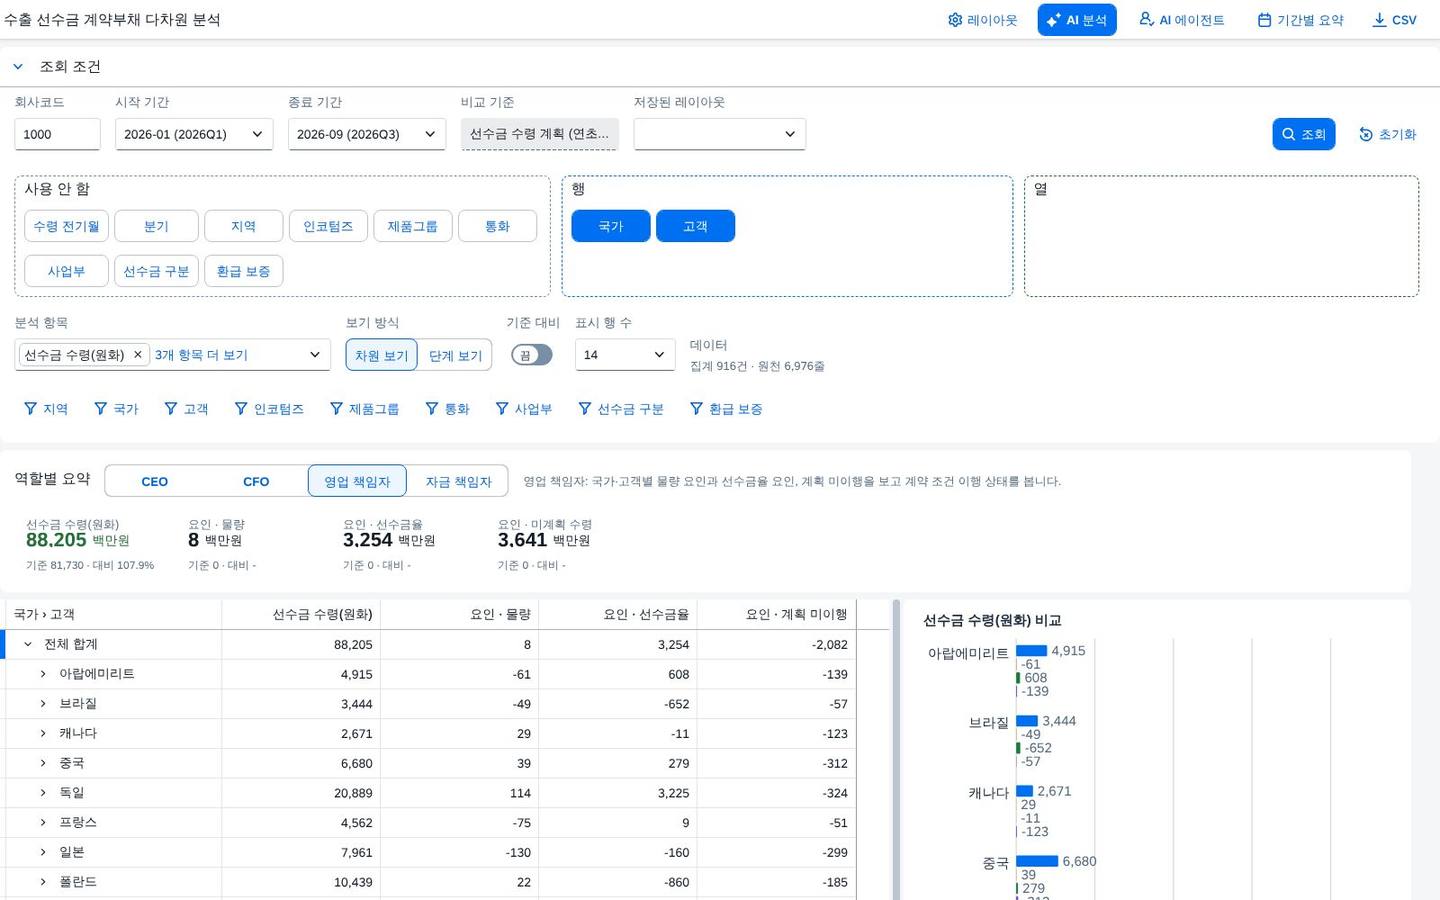Screen dimensions: 1440x900
Task: Select the CFO role tab
Action: (x=256, y=481)
